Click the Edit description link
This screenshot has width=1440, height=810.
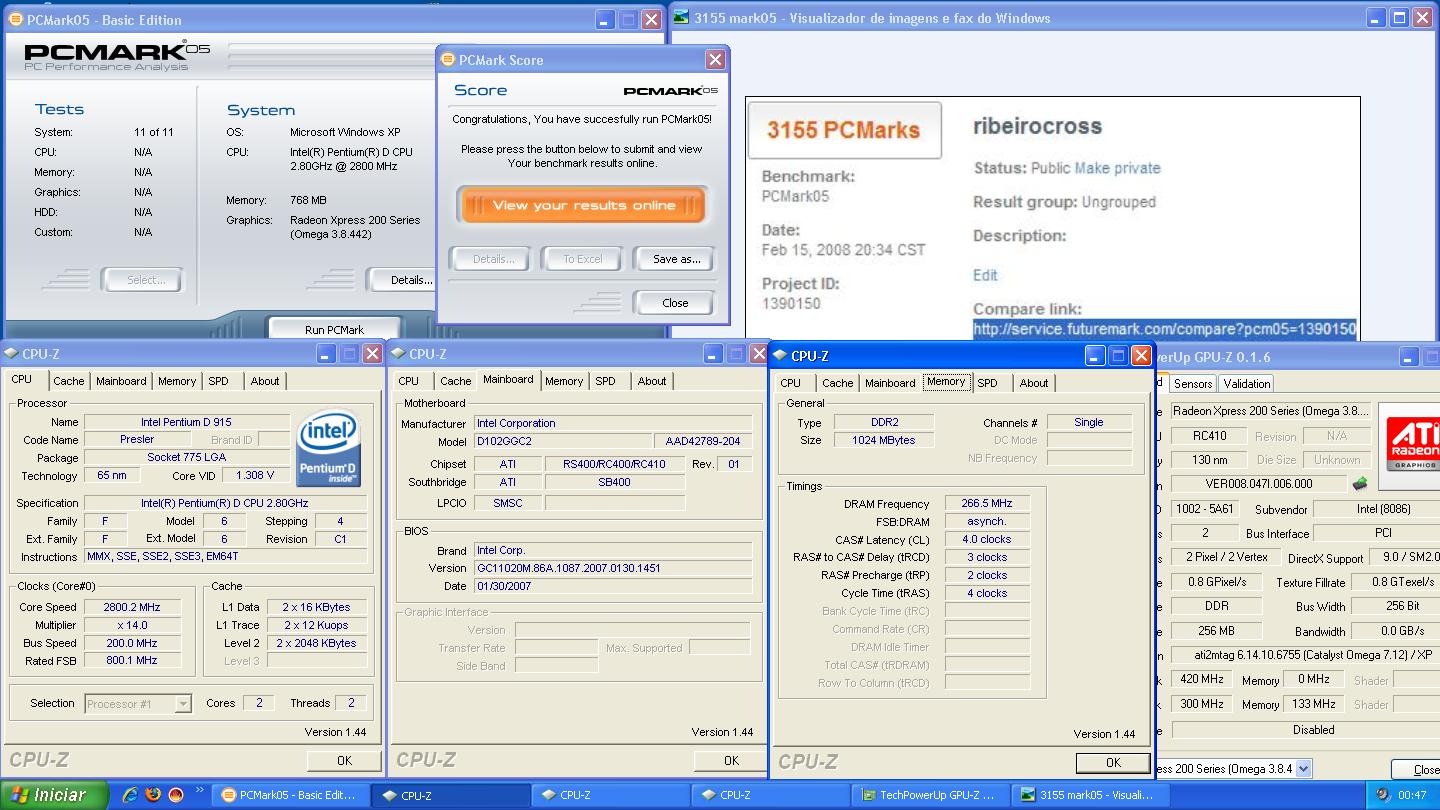(x=985, y=275)
